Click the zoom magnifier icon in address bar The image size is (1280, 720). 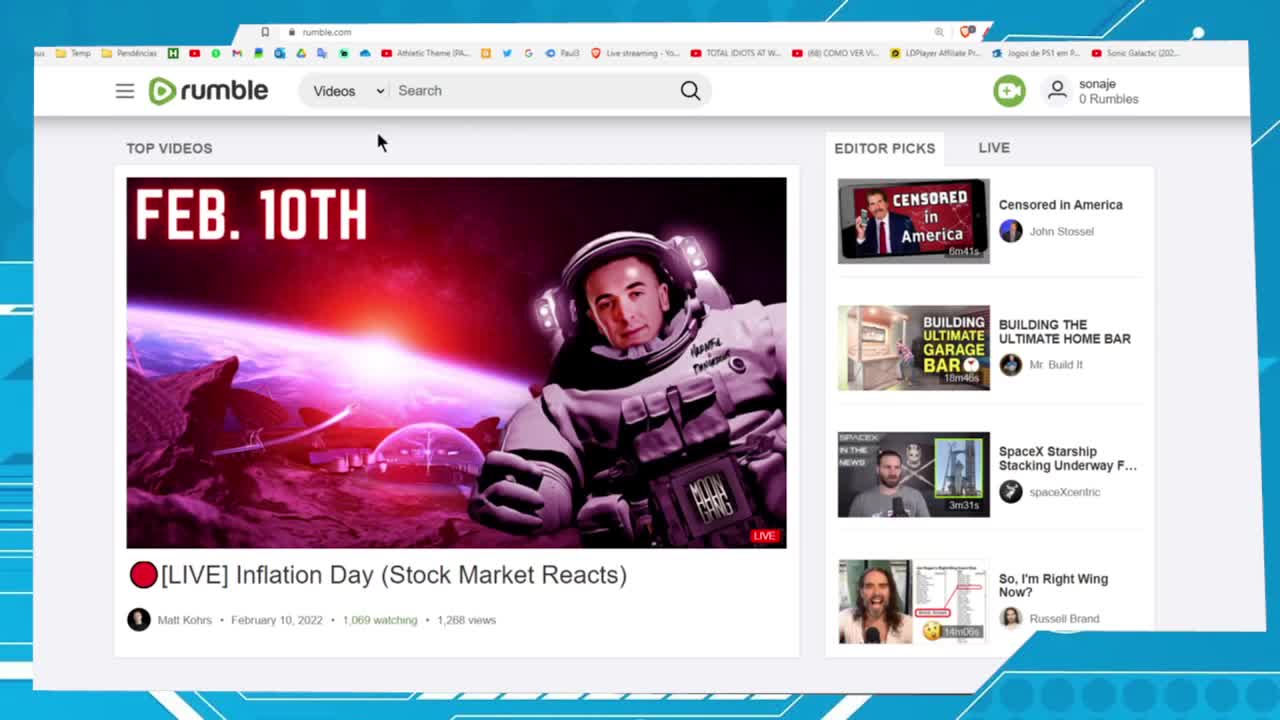(x=939, y=32)
